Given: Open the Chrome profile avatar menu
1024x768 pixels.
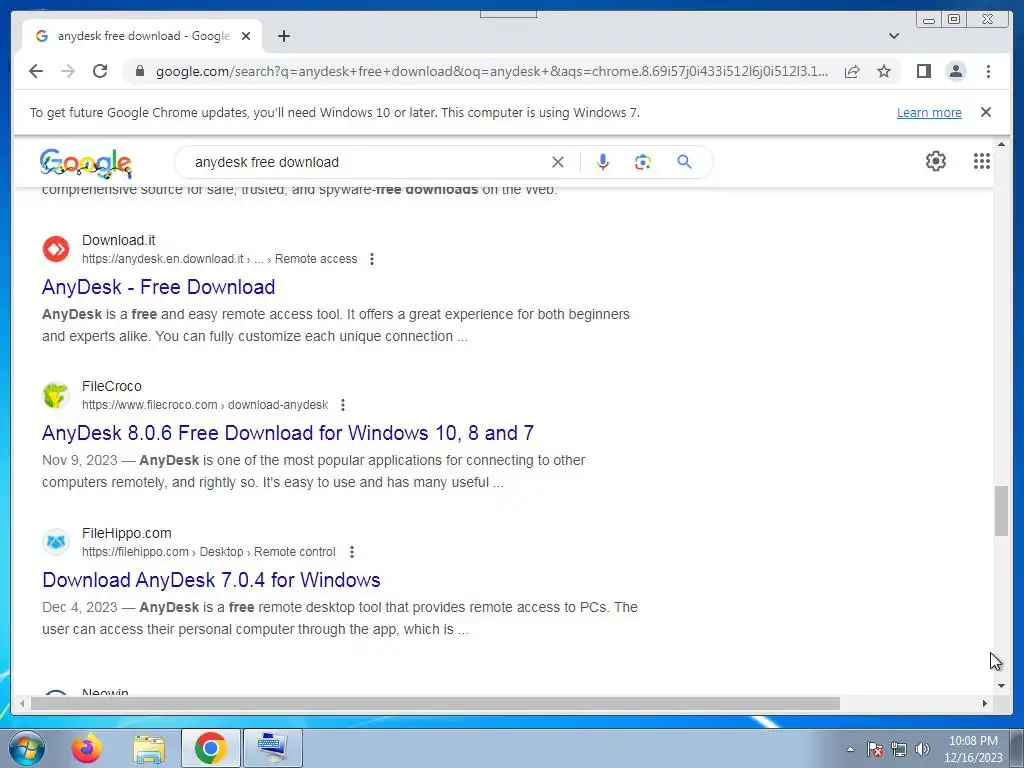Looking at the screenshot, I should [x=955, y=71].
